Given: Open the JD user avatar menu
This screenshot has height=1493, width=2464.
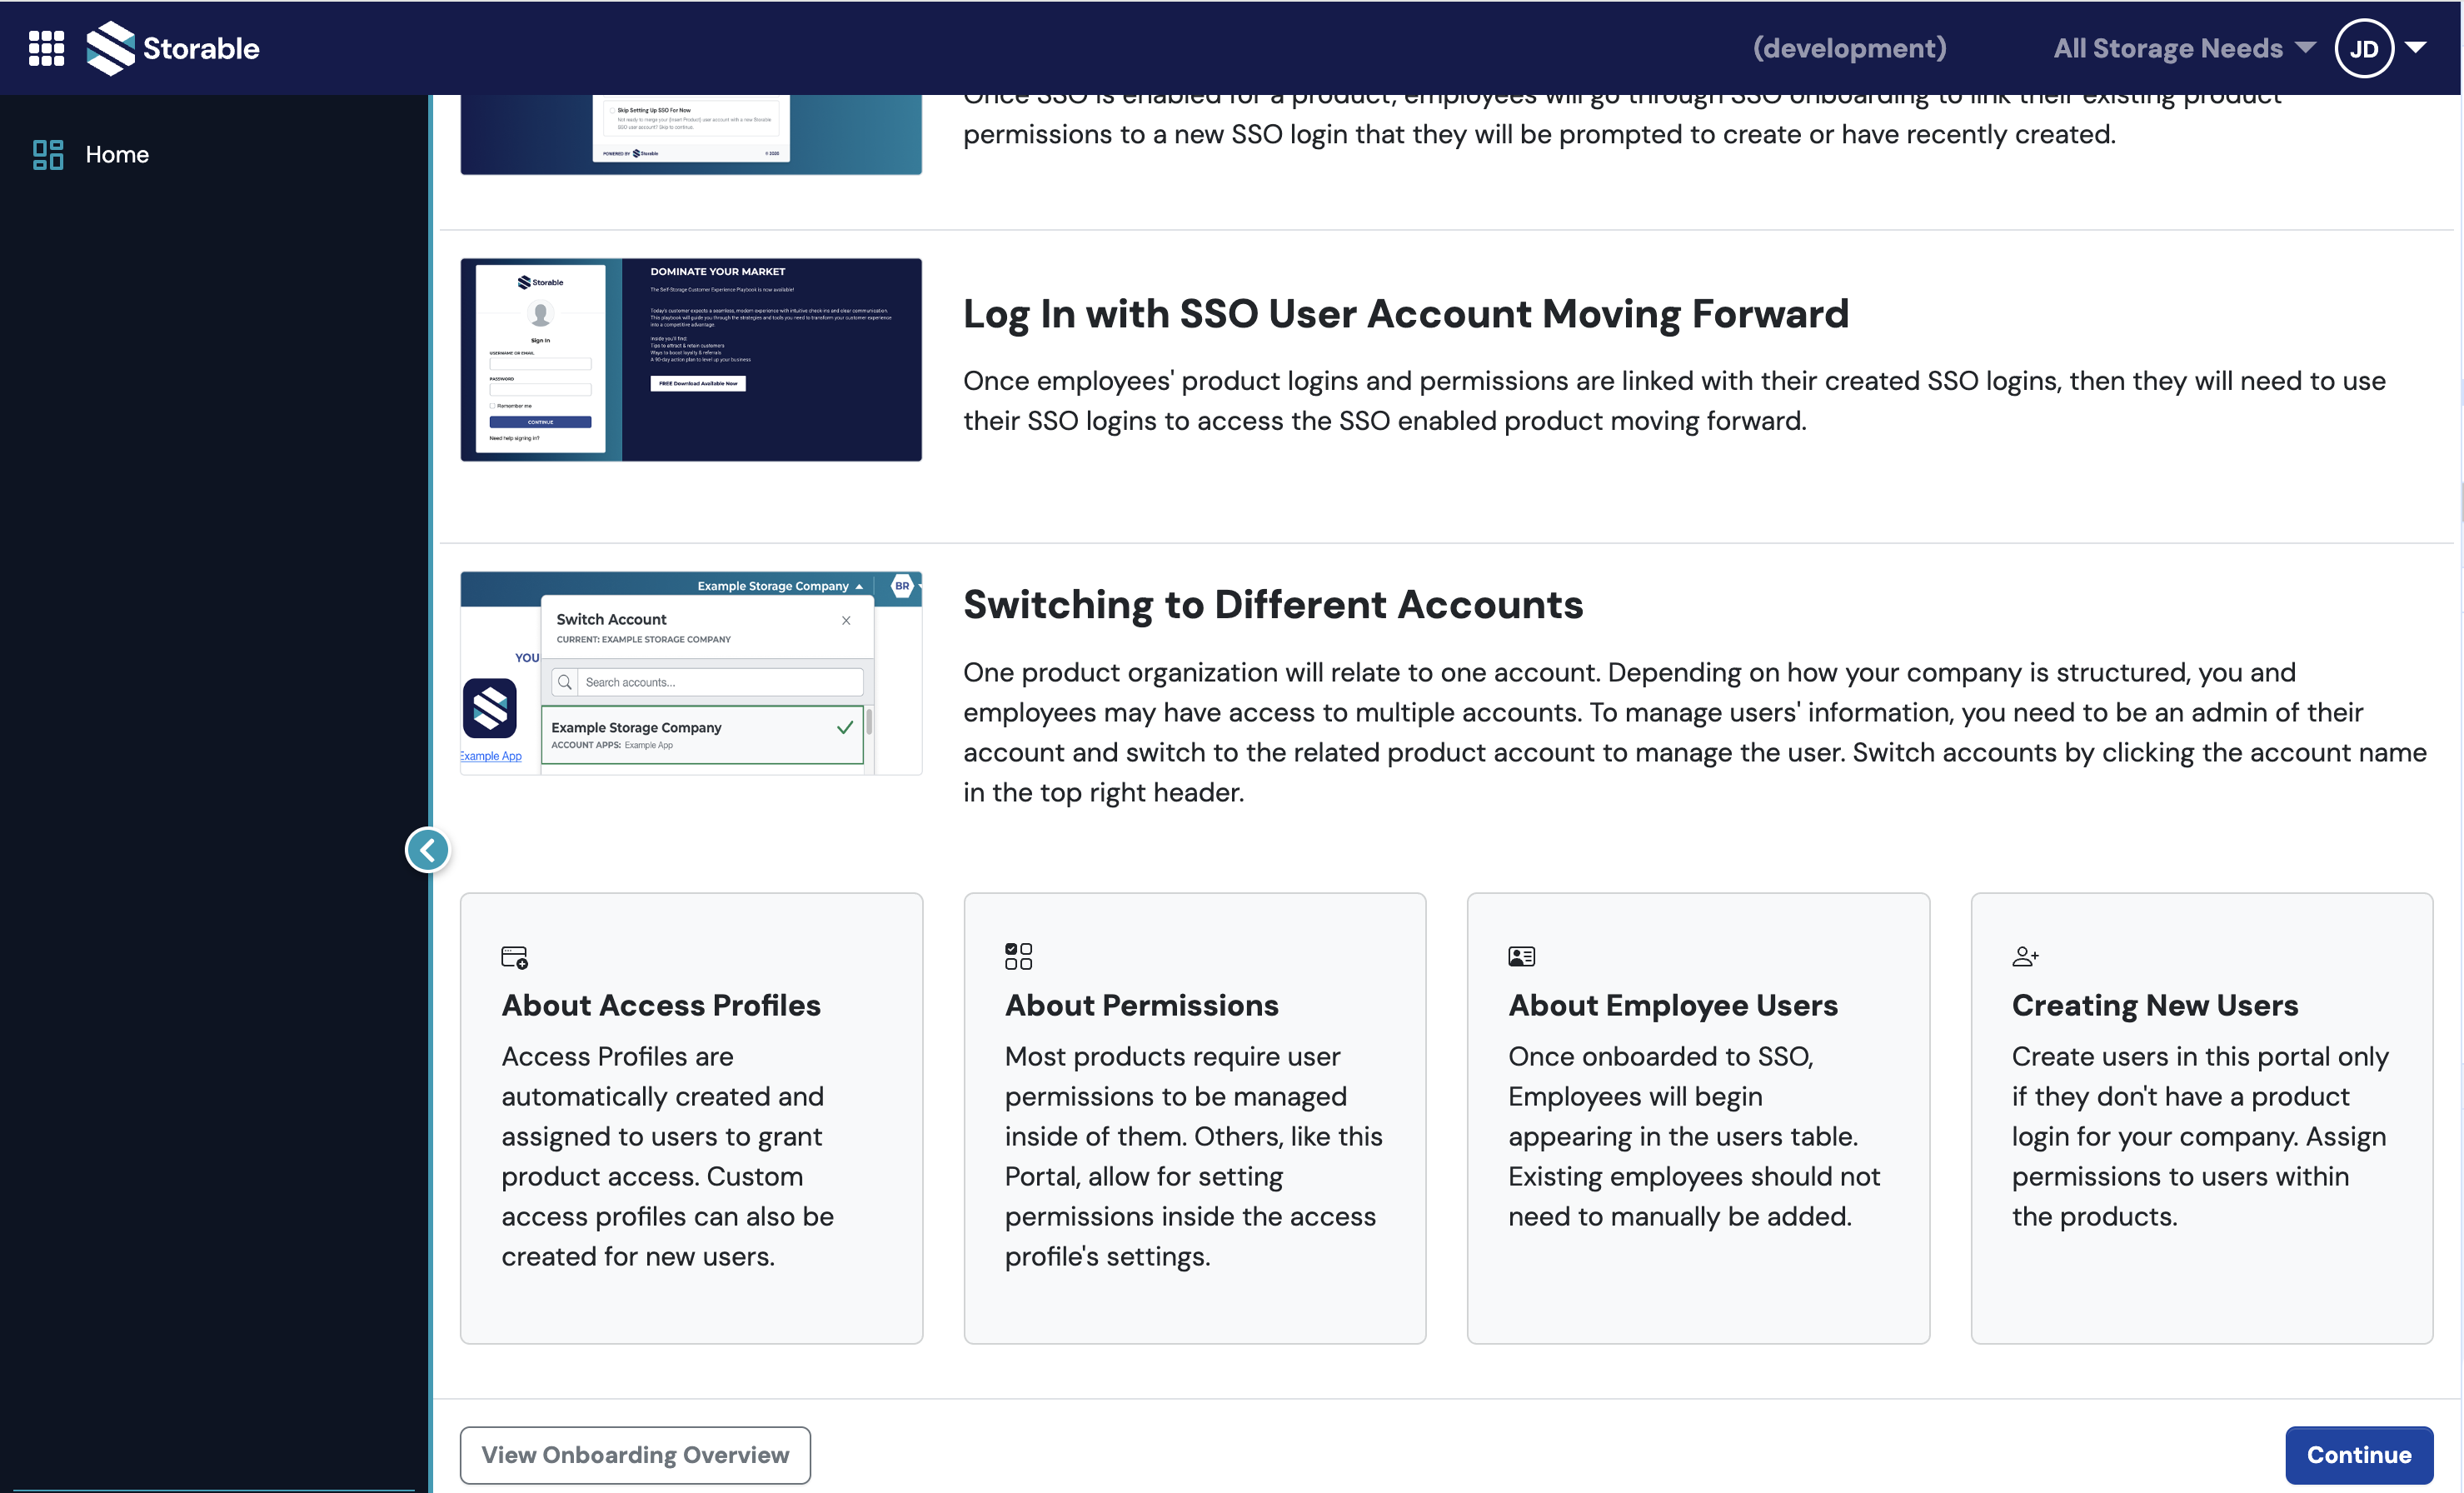Looking at the screenshot, I should coord(2362,48).
